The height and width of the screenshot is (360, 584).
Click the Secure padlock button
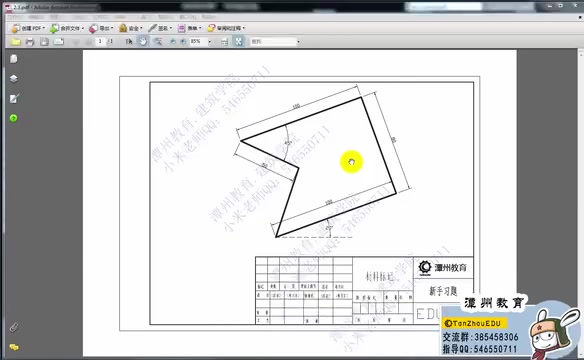[x=130, y=28]
